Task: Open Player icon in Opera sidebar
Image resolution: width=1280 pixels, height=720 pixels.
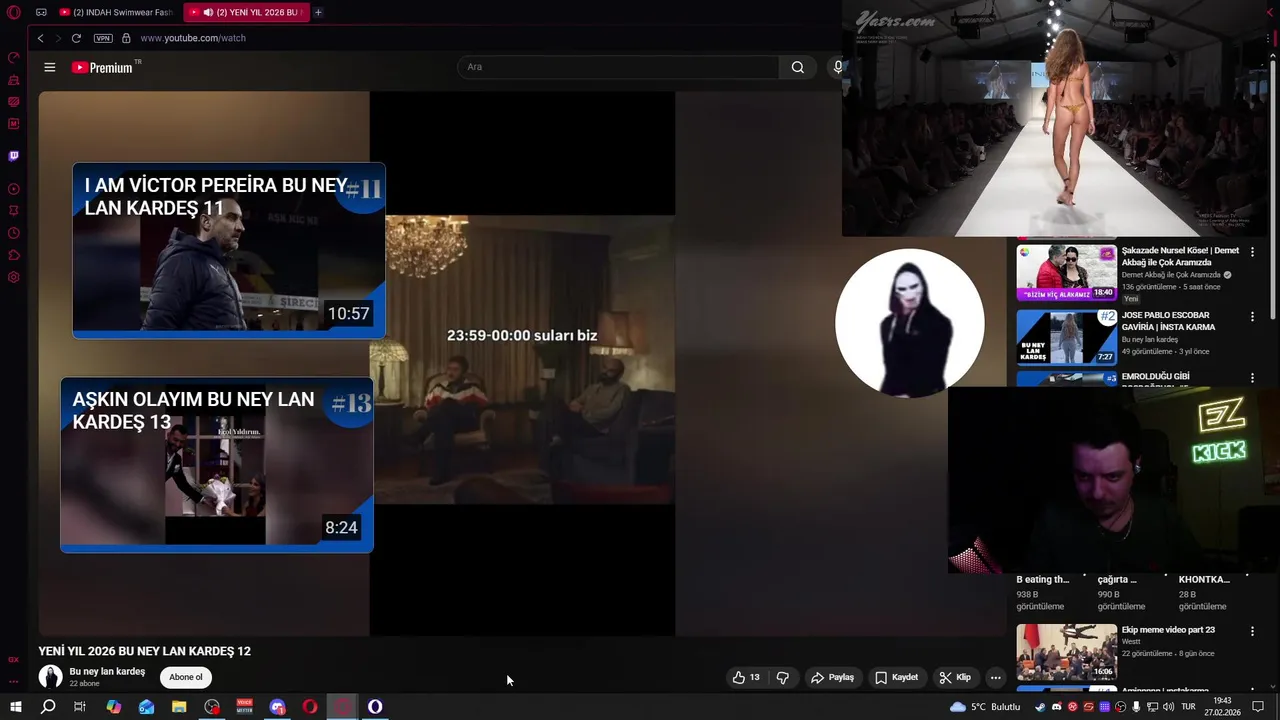Action: (x=14, y=189)
